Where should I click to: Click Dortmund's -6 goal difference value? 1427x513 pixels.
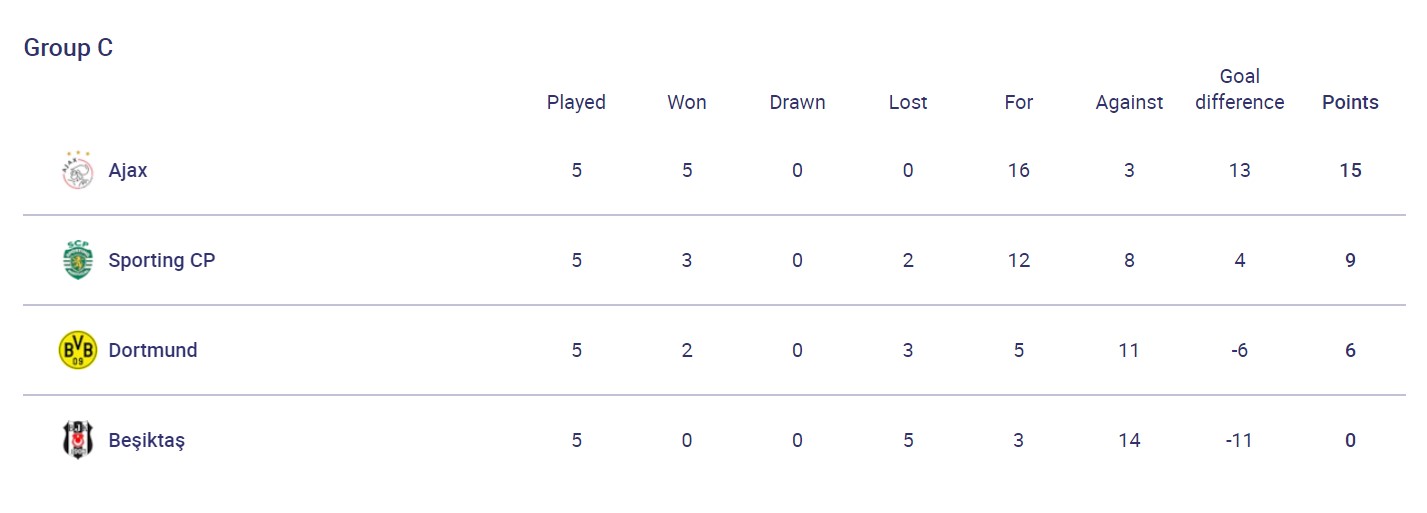coord(1240,350)
